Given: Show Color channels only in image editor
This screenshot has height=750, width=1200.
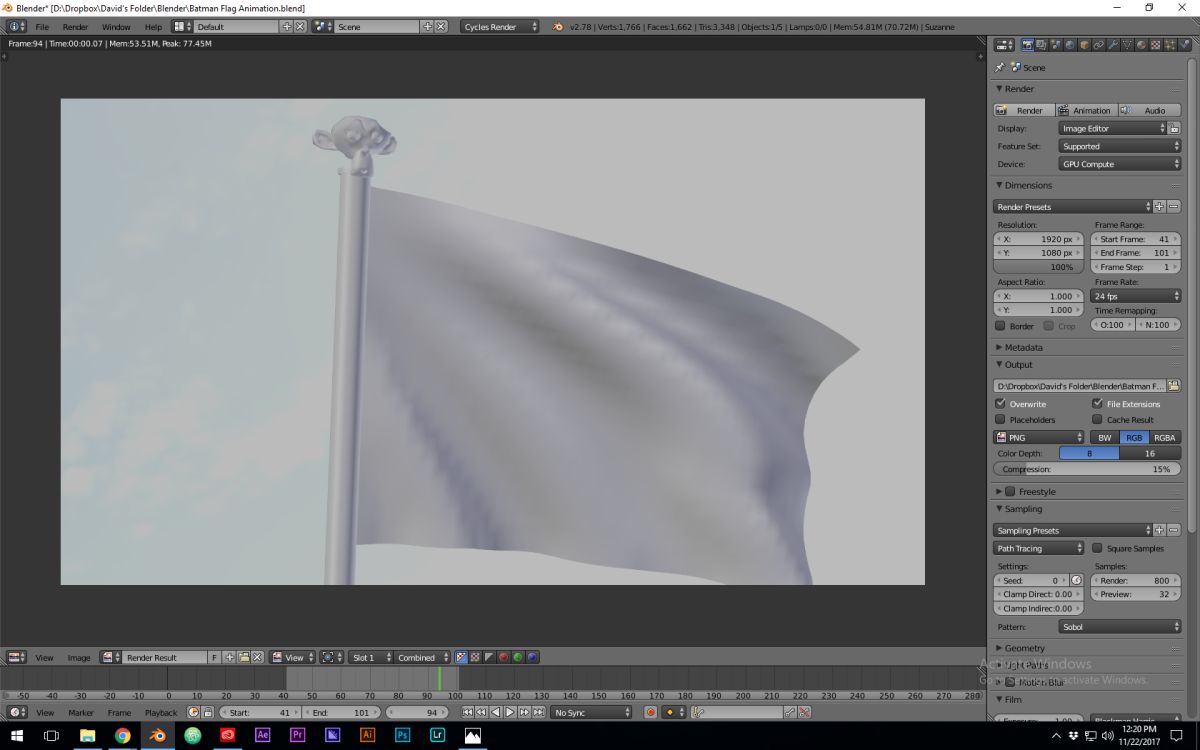Looking at the screenshot, I should point(476,657).
